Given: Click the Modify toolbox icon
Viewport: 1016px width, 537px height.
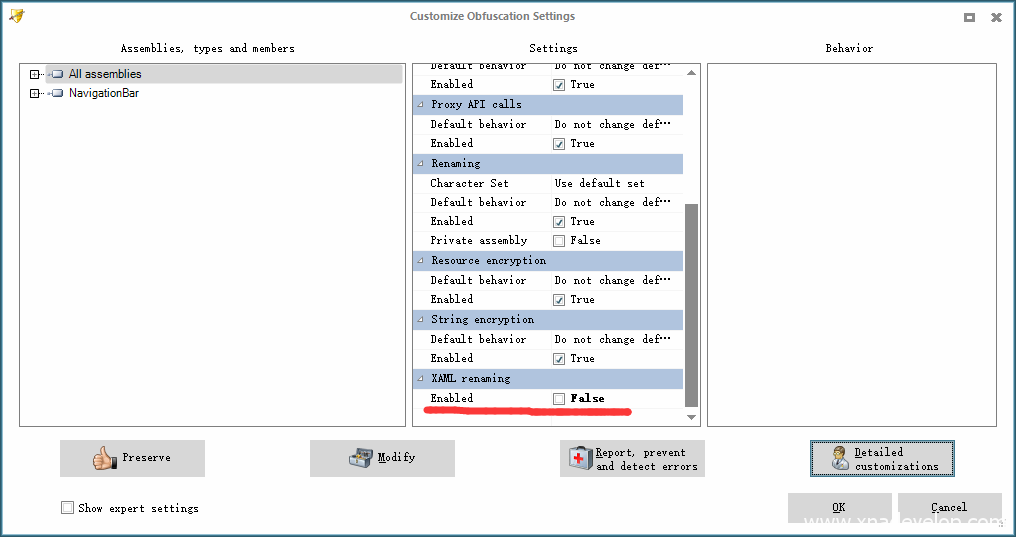Looking at the screenshot, I should coord(360,458).
